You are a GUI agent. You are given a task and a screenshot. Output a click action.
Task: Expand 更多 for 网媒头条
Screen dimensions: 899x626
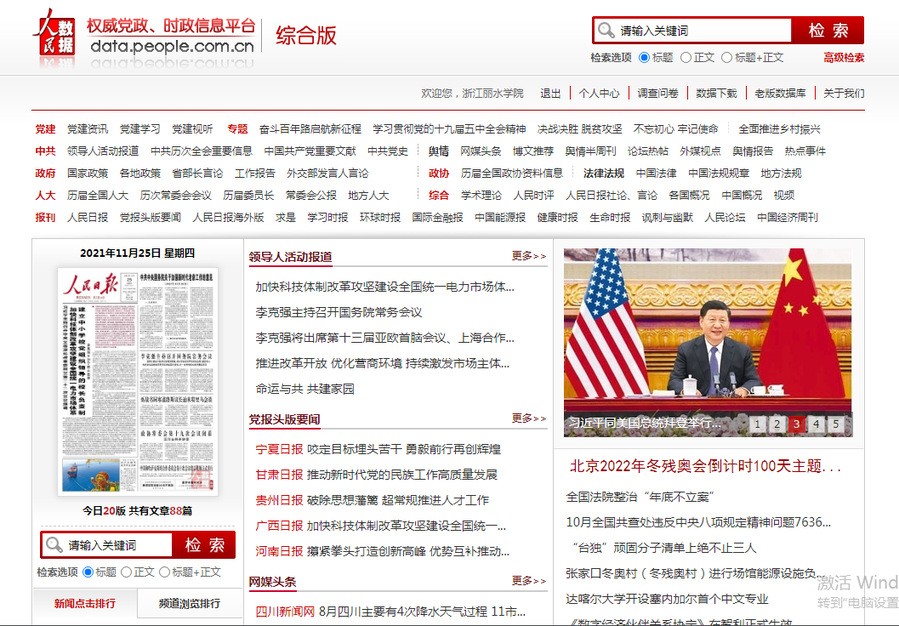pyautogui.click(x=529, y=581)
